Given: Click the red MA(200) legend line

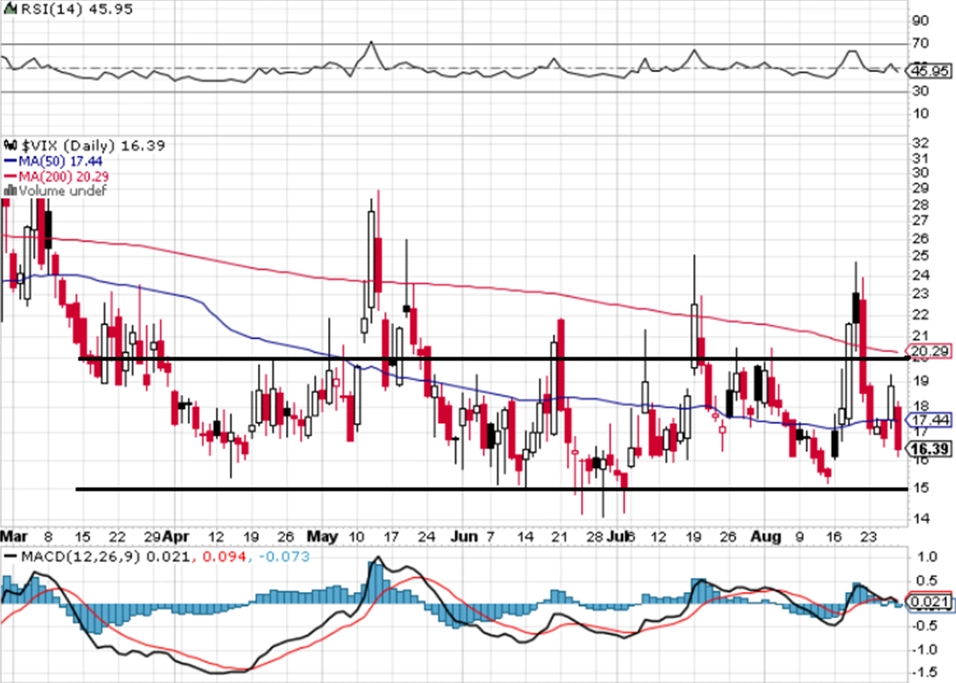Looking at the screenshot, I should point(10,176).
